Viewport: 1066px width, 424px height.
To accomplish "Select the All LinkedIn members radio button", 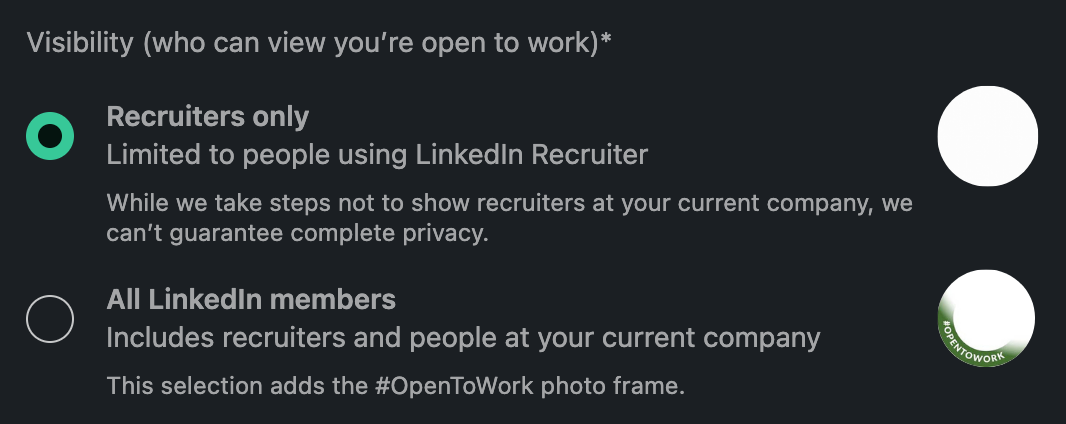I will 50,319.
